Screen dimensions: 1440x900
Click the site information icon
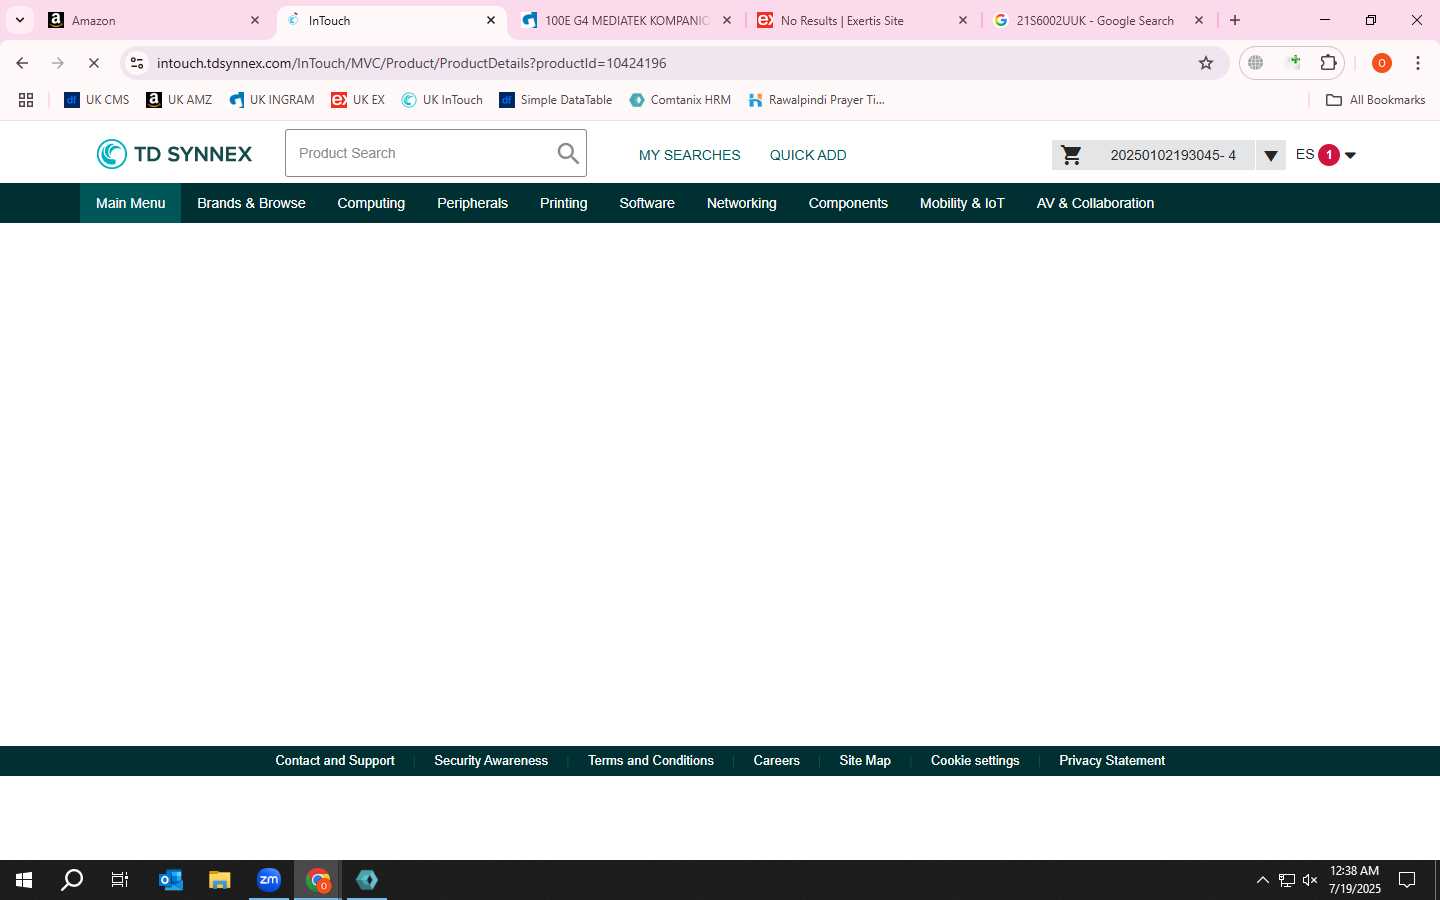point(137,63)
